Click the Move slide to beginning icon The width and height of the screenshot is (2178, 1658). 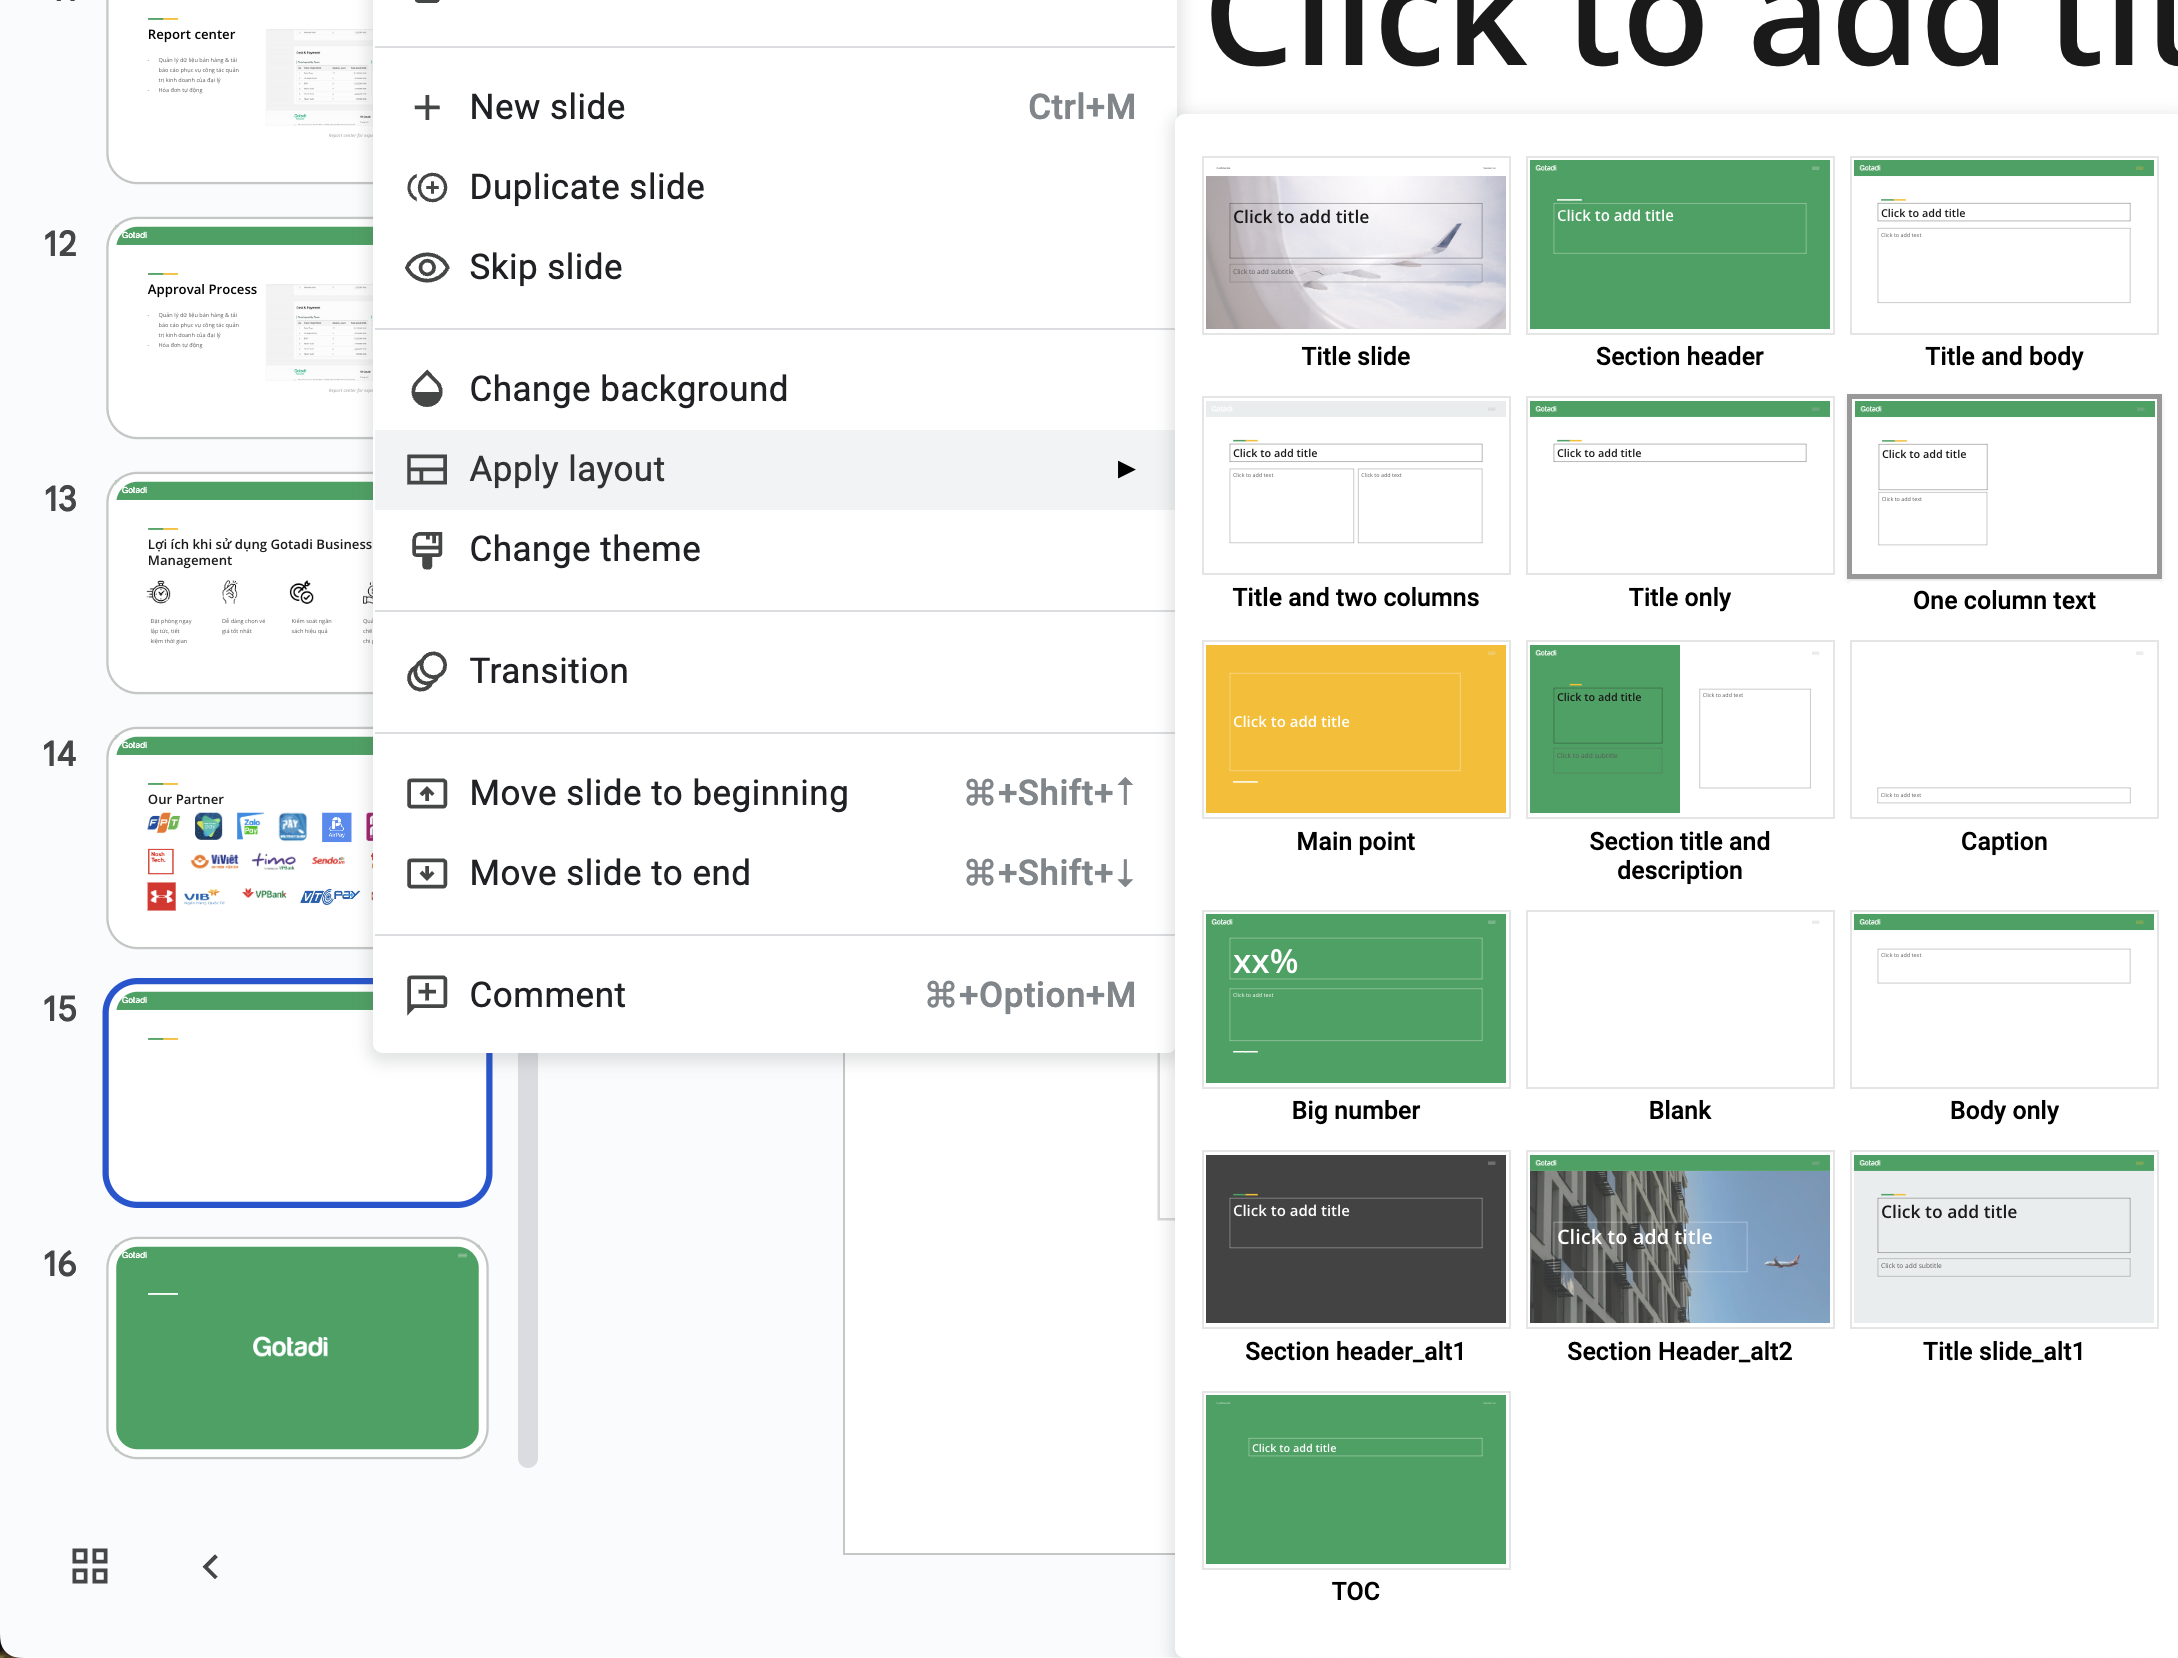[427, 793]
